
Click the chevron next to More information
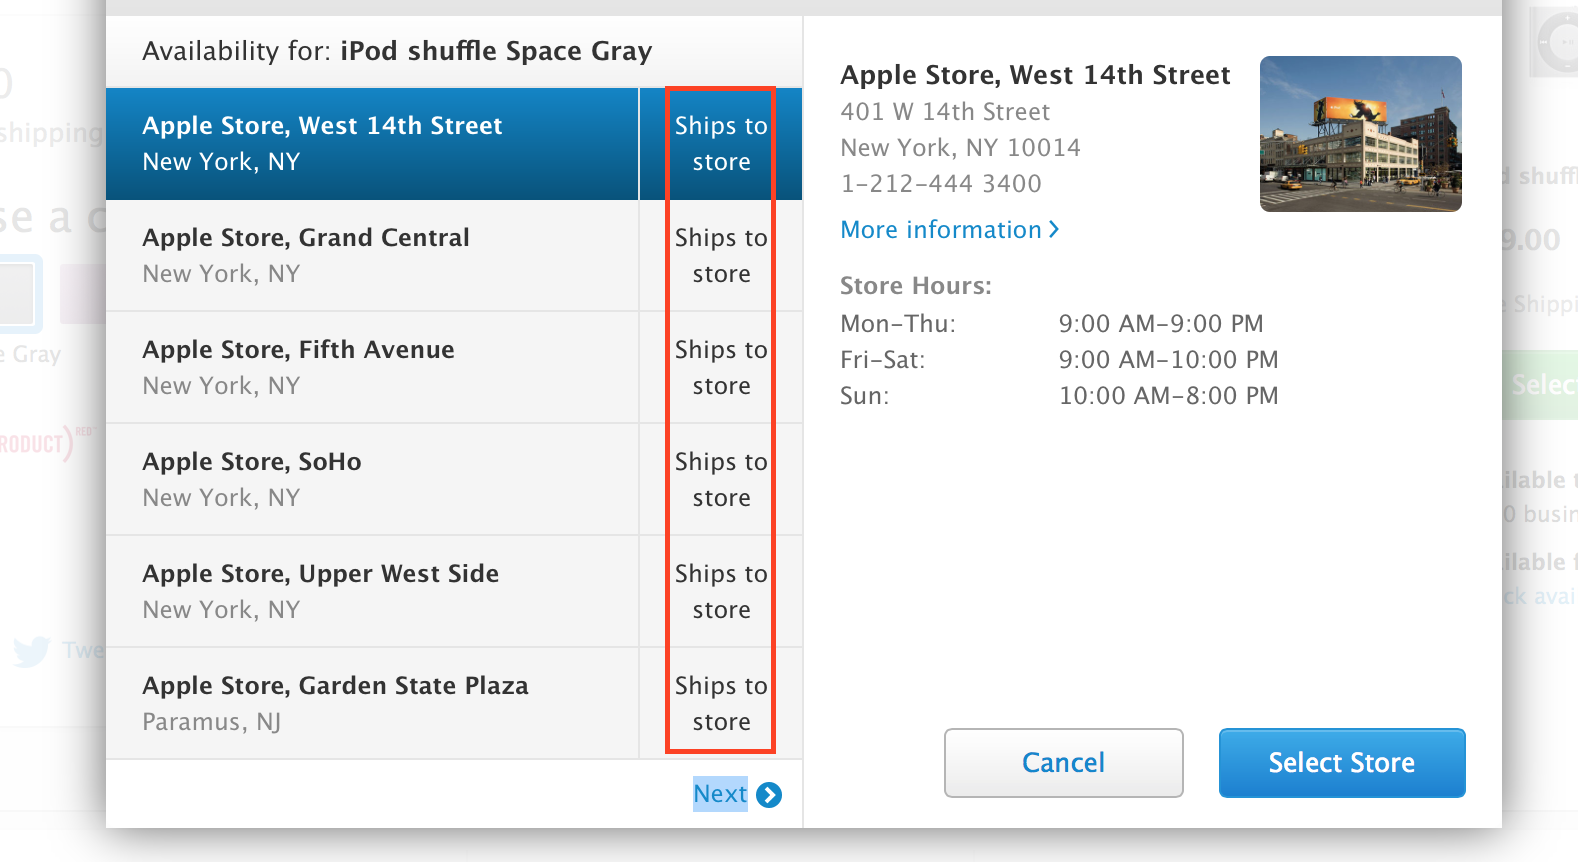1055,229
